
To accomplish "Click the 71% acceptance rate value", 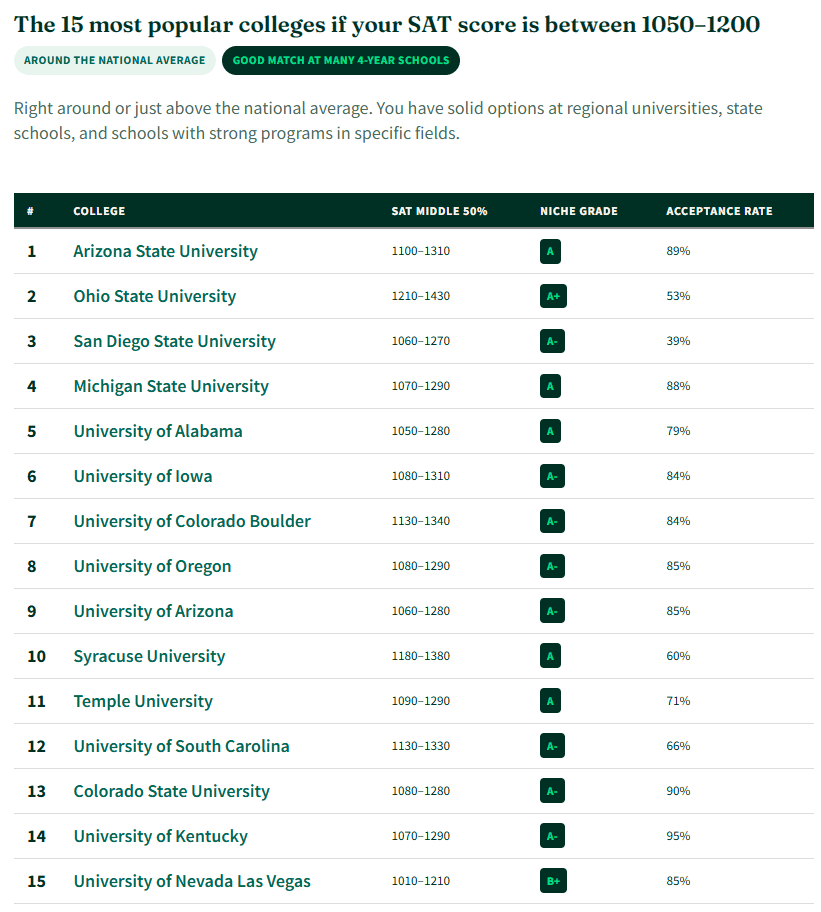I will (678, 701).
